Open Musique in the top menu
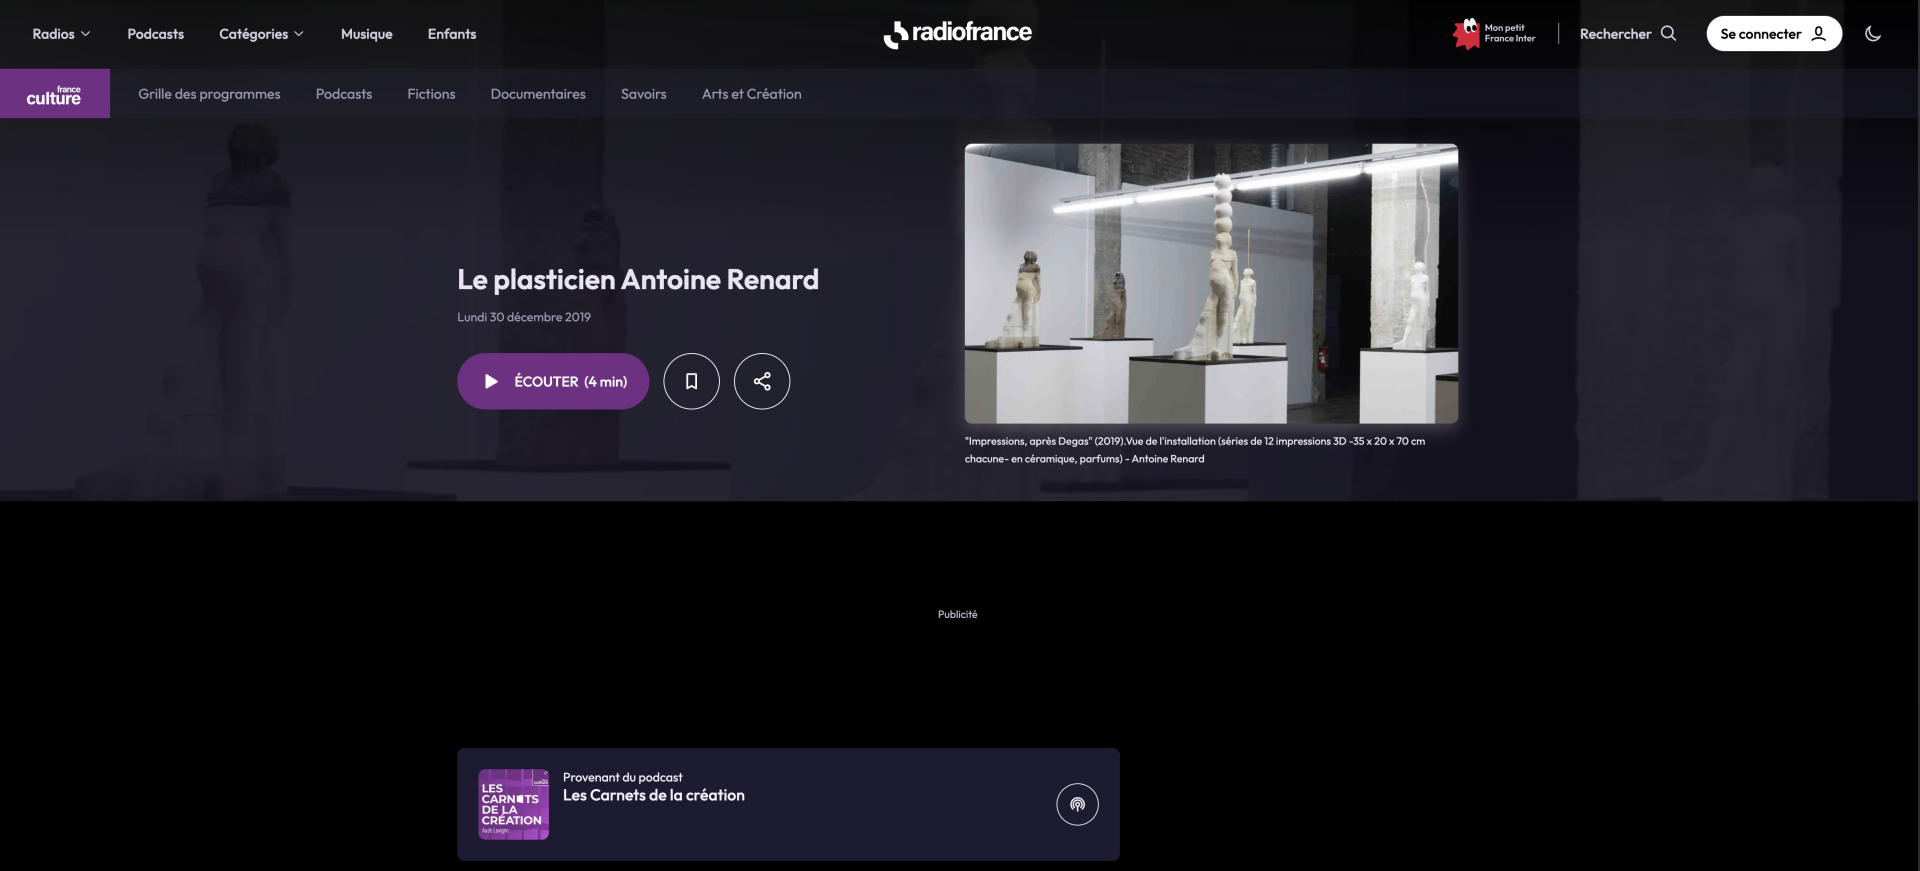Screen dimensions: 1920x871 coord(366,34)
